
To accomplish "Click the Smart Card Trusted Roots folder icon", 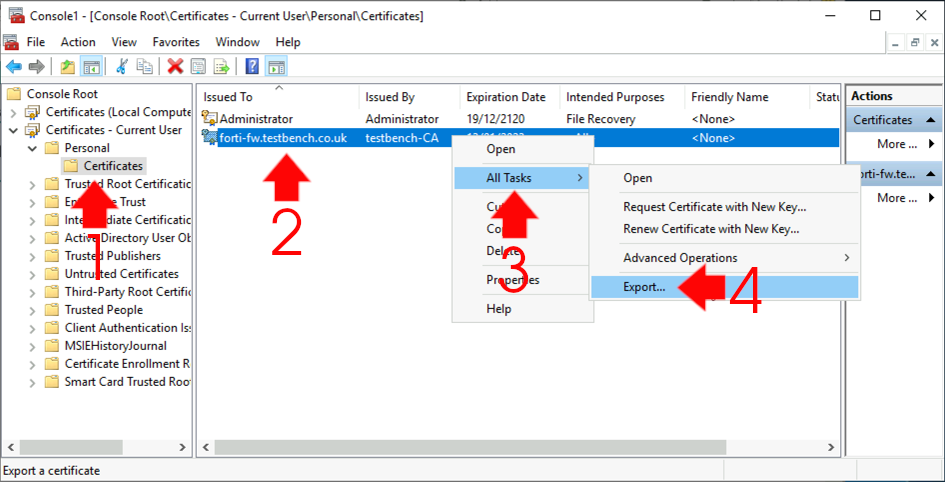I will pos(52,382).
